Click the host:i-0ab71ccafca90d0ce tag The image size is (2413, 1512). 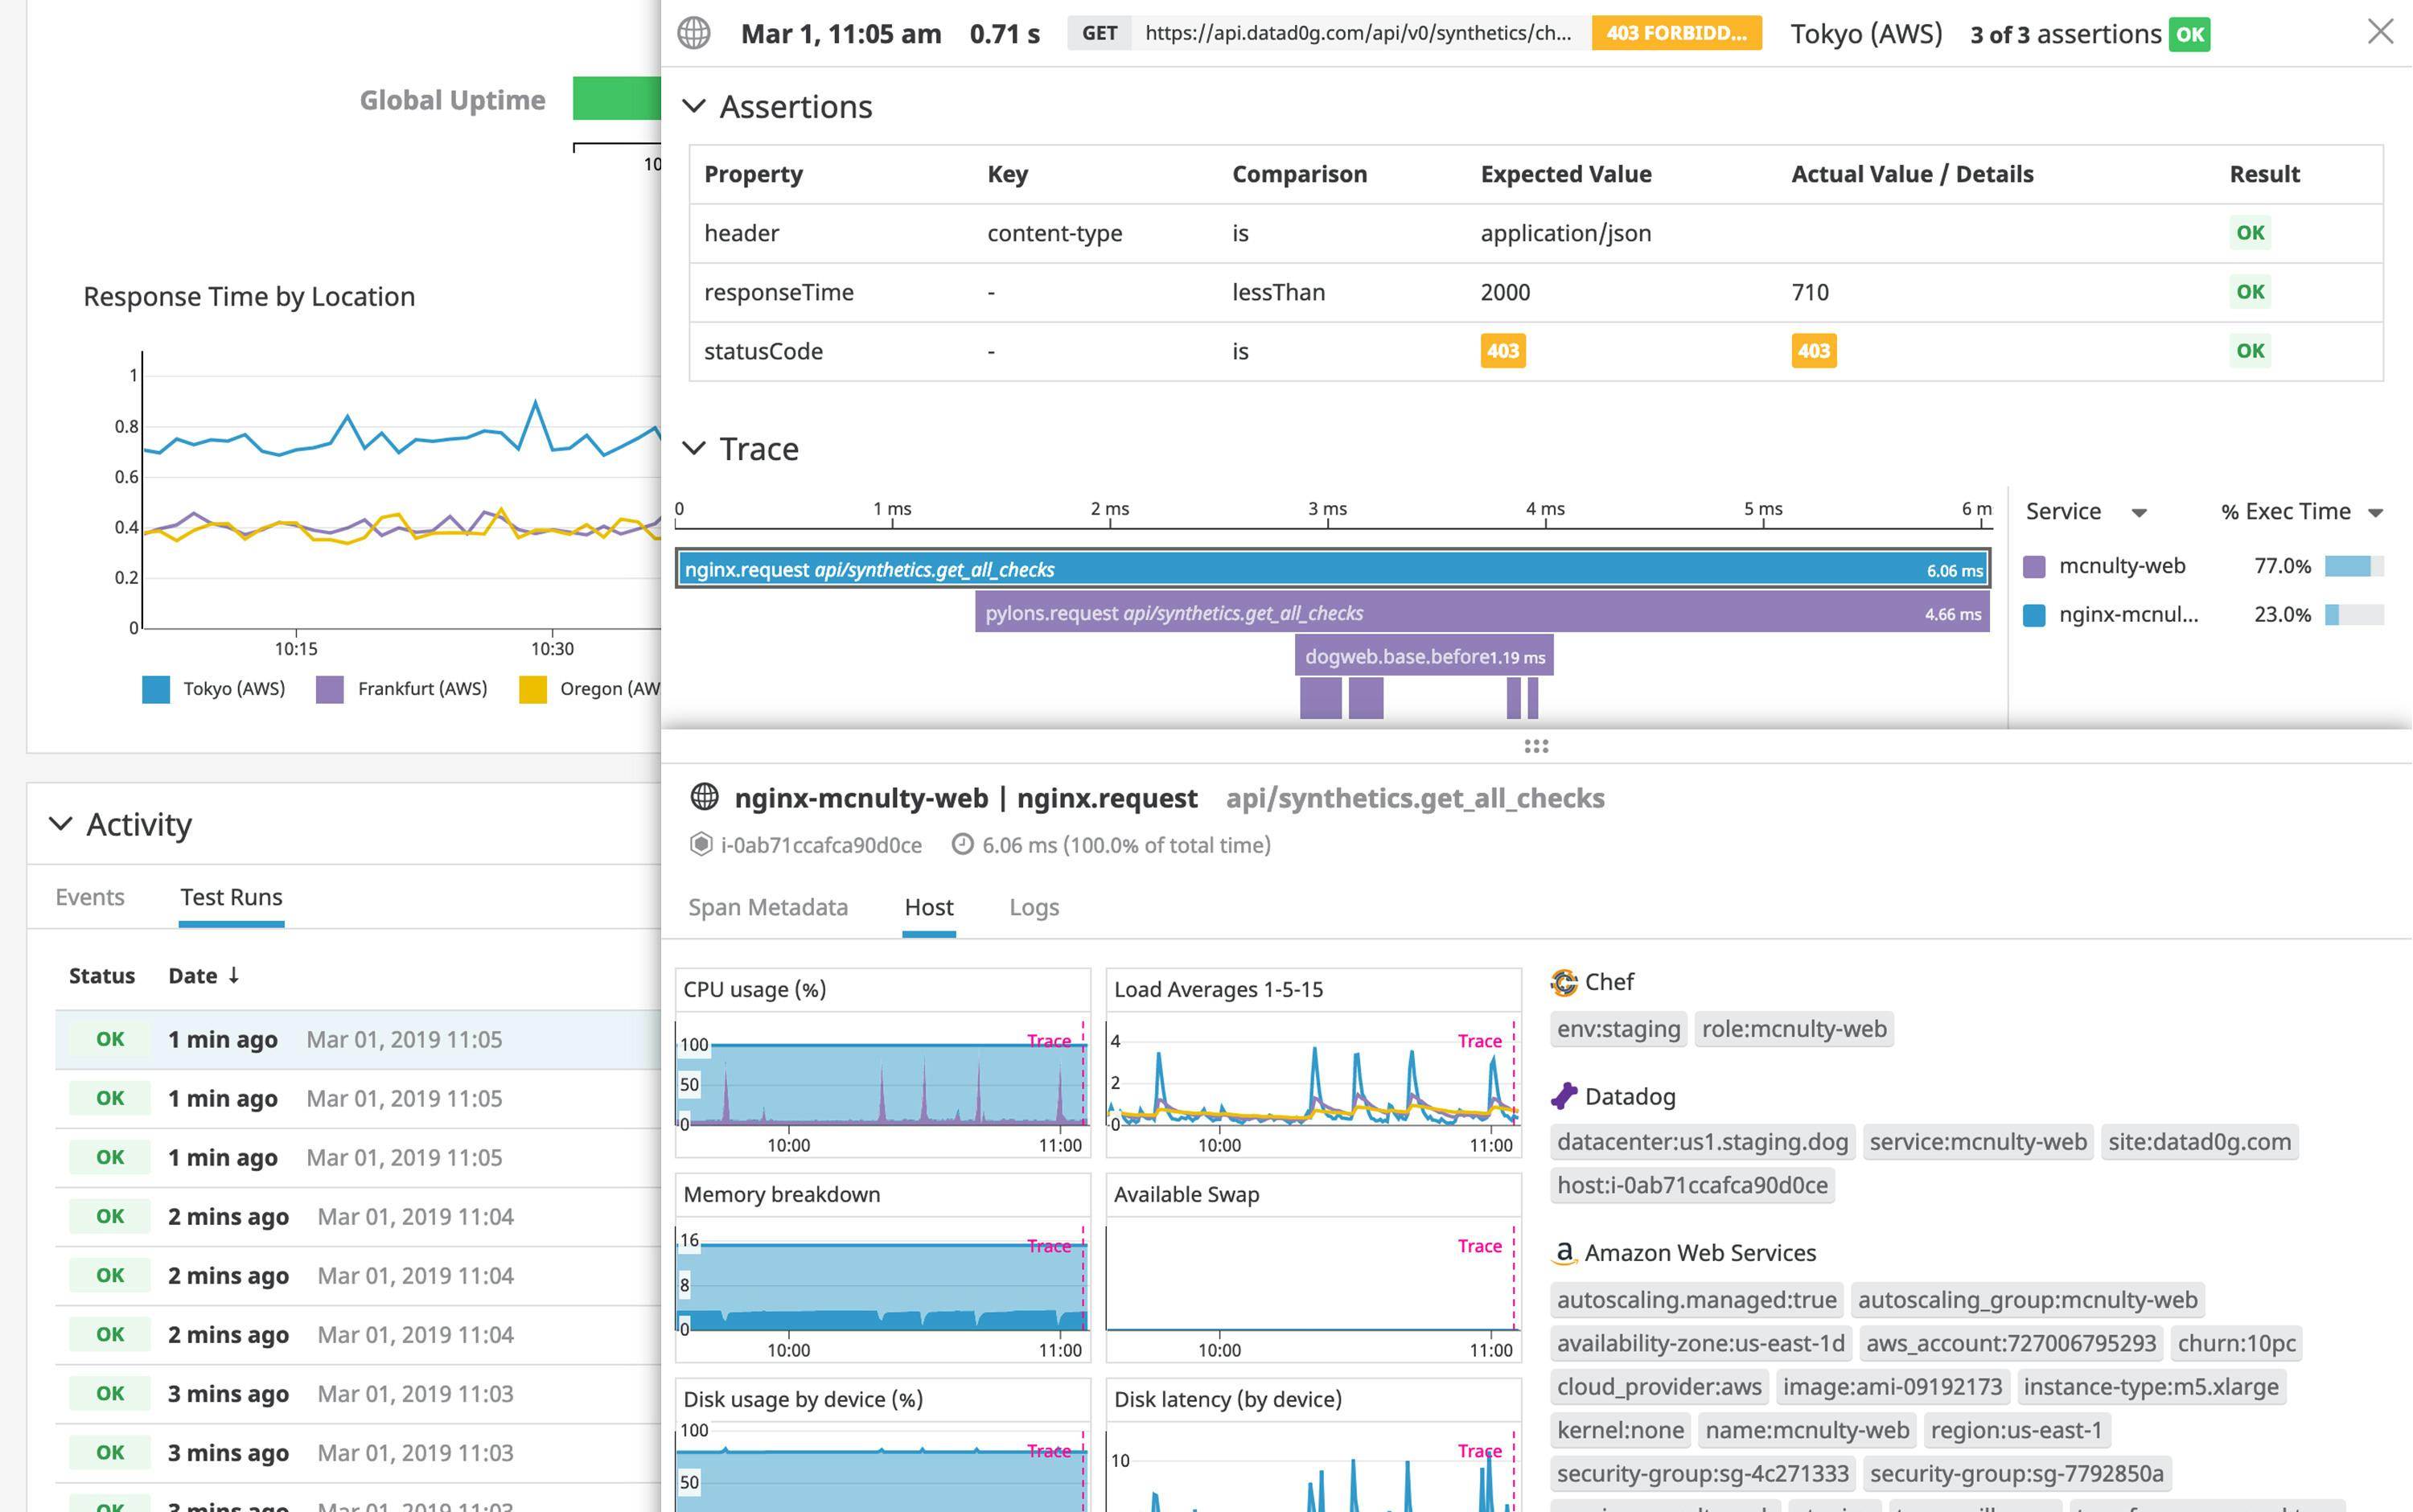(1694, 1185)
